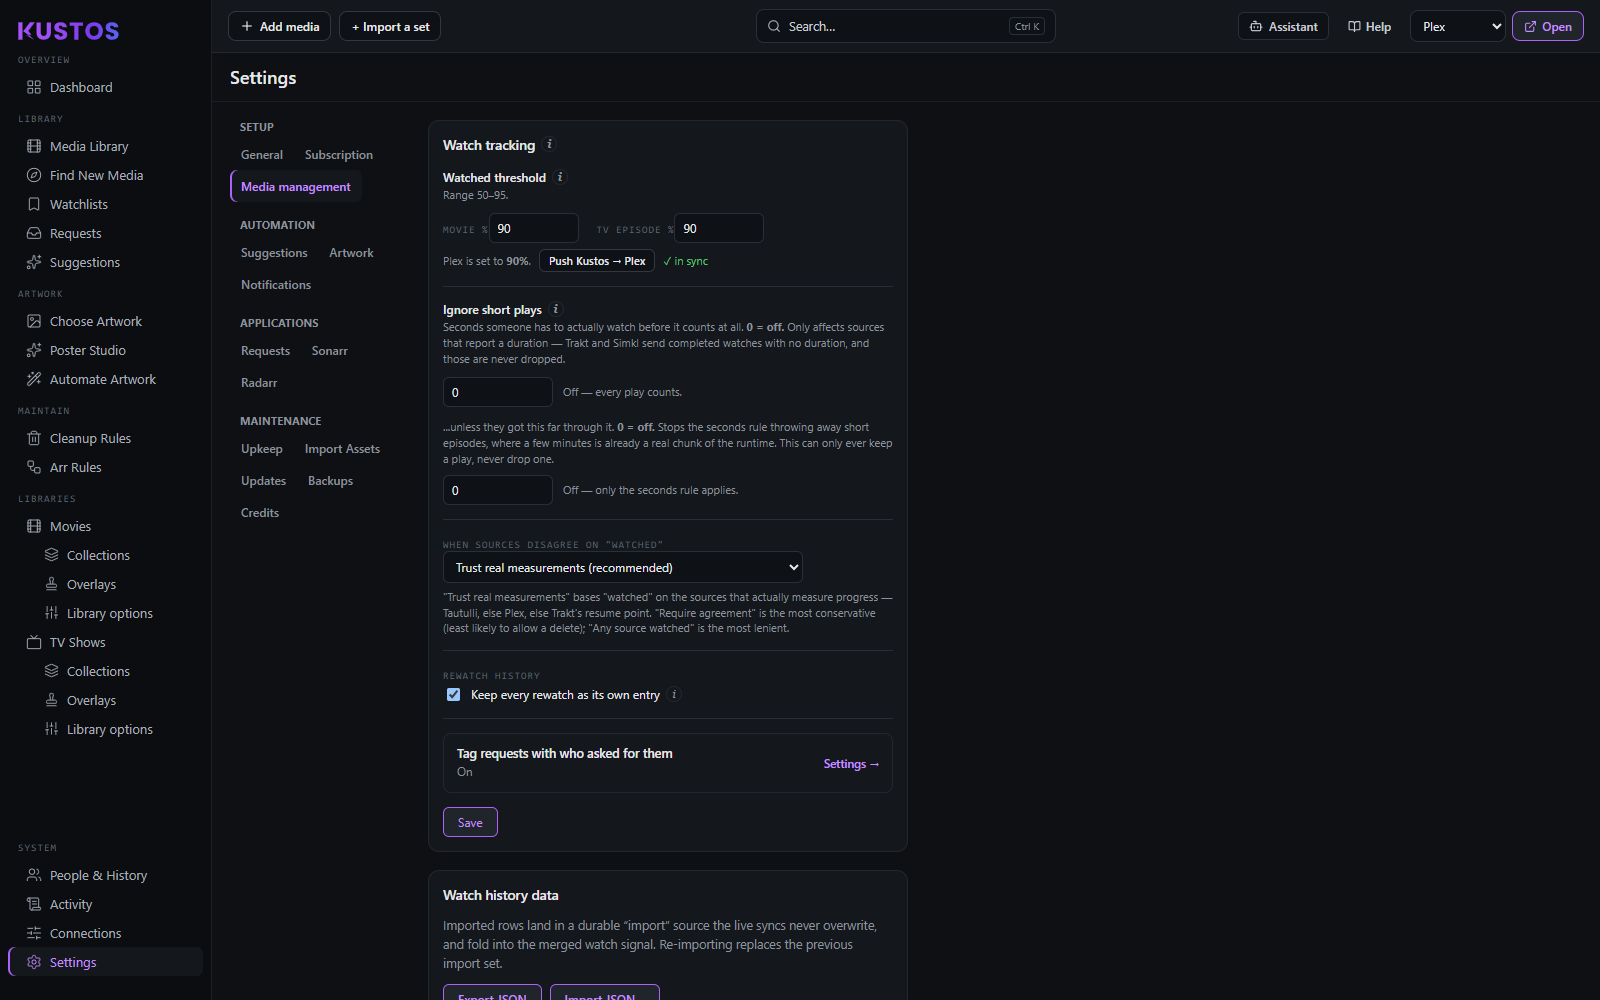Click the Suggestions sparkle icon in sidebar
Viewport: 1600px width, 1000px height.
(34, 262)
